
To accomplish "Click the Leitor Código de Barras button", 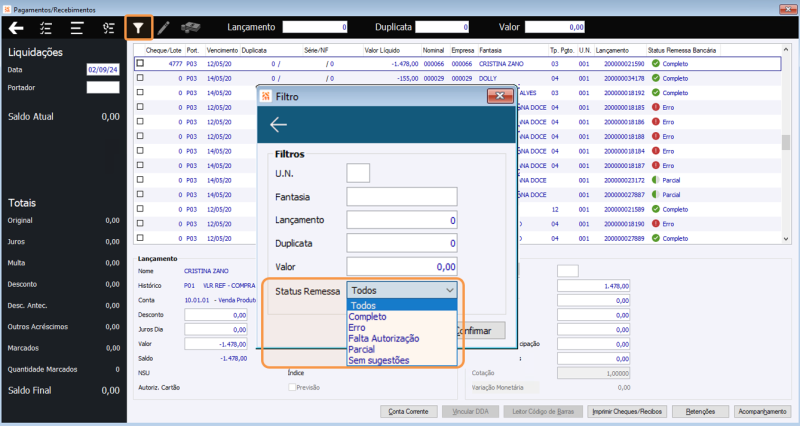I will pyautogui.click(x=543, y=411).
